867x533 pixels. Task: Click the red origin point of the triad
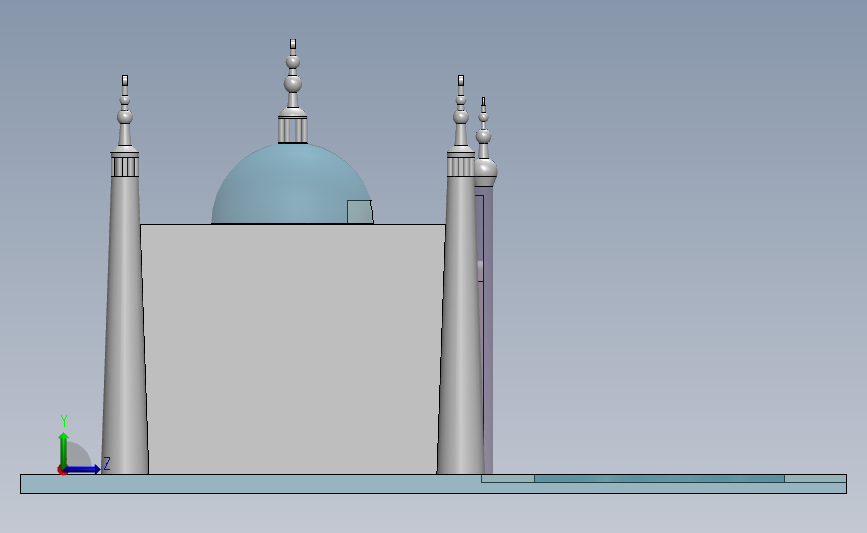(x=62, y=471)
